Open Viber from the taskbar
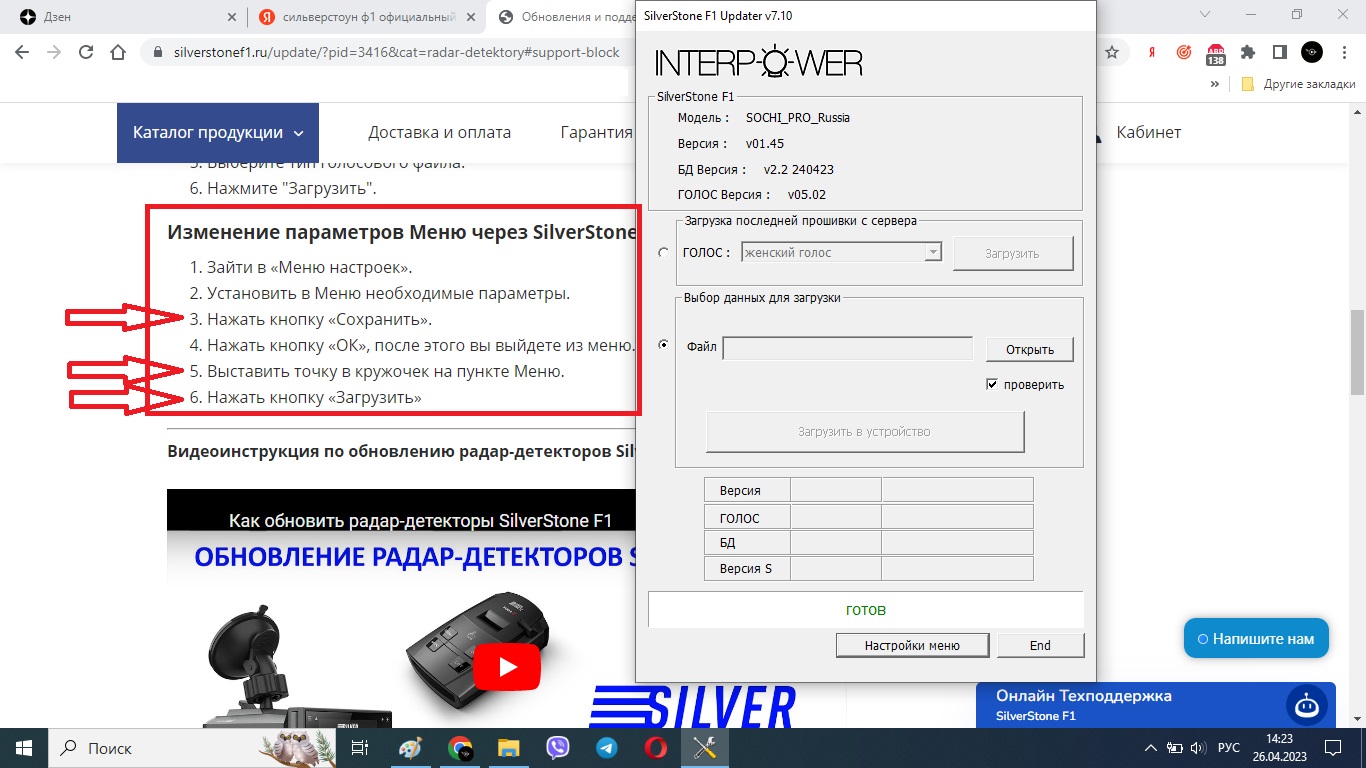1366x768 pixels. (x=558, y=747)
